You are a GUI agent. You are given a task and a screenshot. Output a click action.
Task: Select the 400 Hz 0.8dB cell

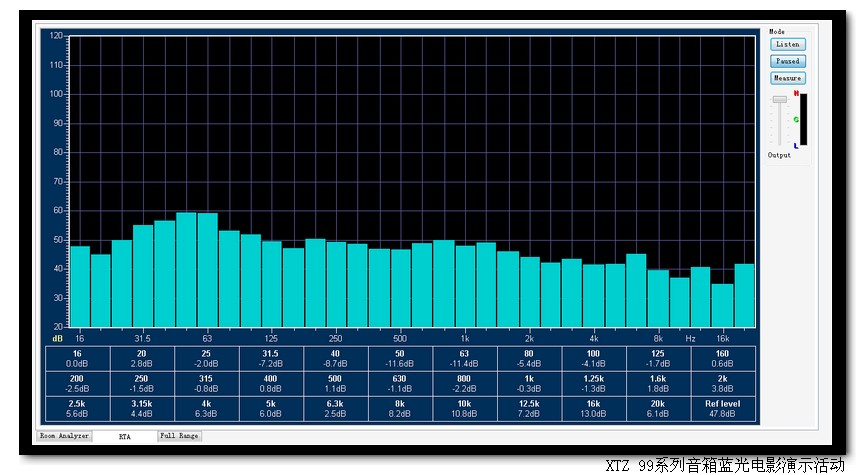[271, 383]
